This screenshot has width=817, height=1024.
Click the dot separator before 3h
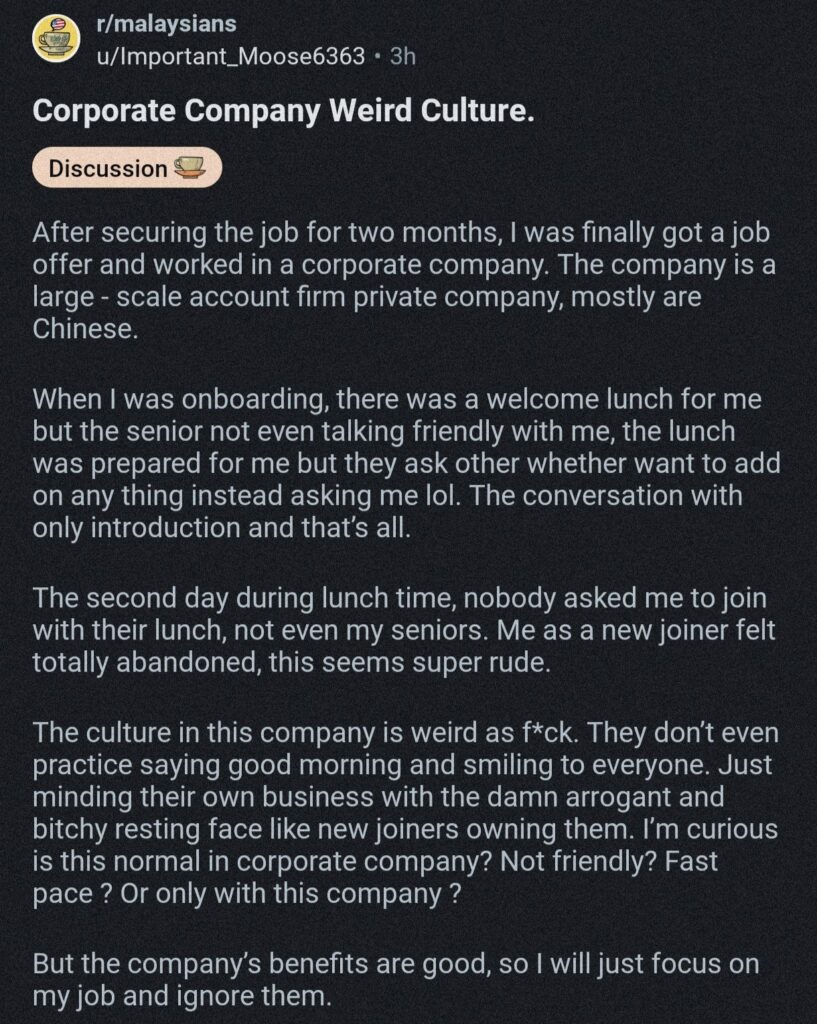point(377,57)
